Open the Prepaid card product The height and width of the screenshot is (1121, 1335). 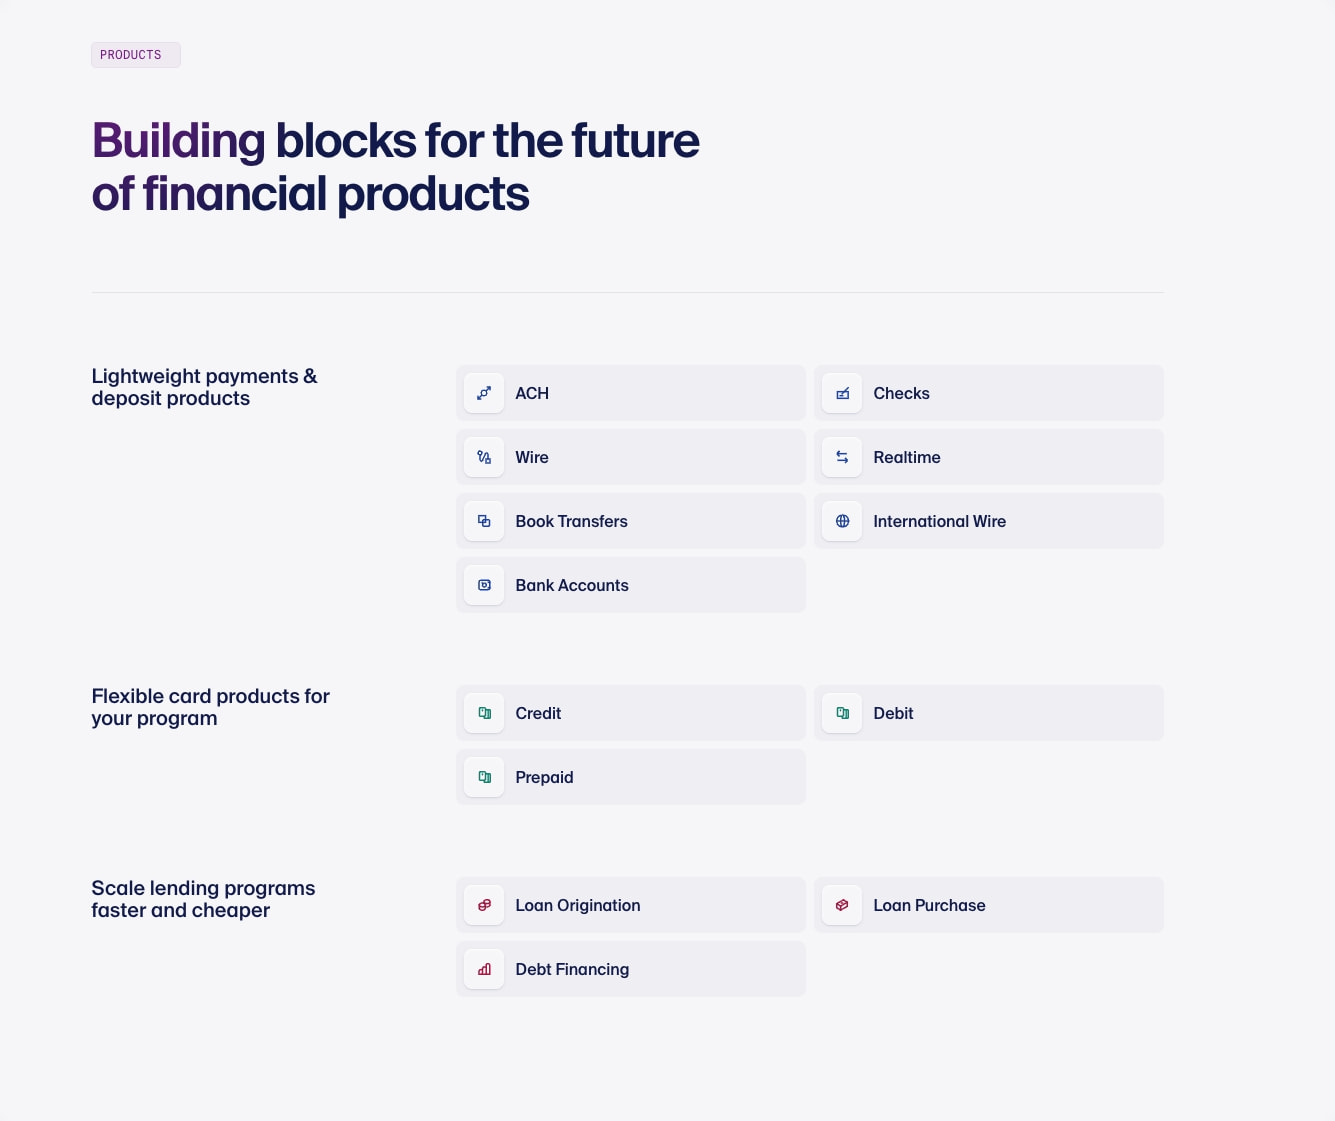(631, 777)
